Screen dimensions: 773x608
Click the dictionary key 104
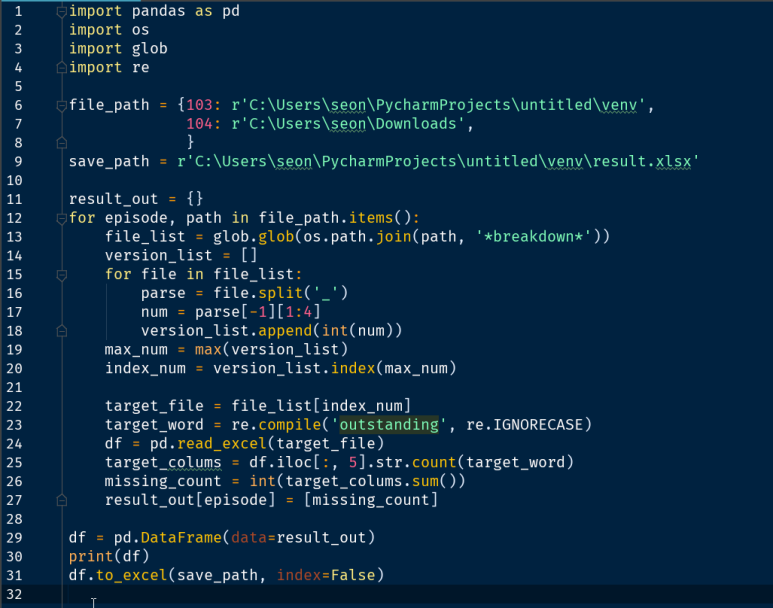coord(200,124)
